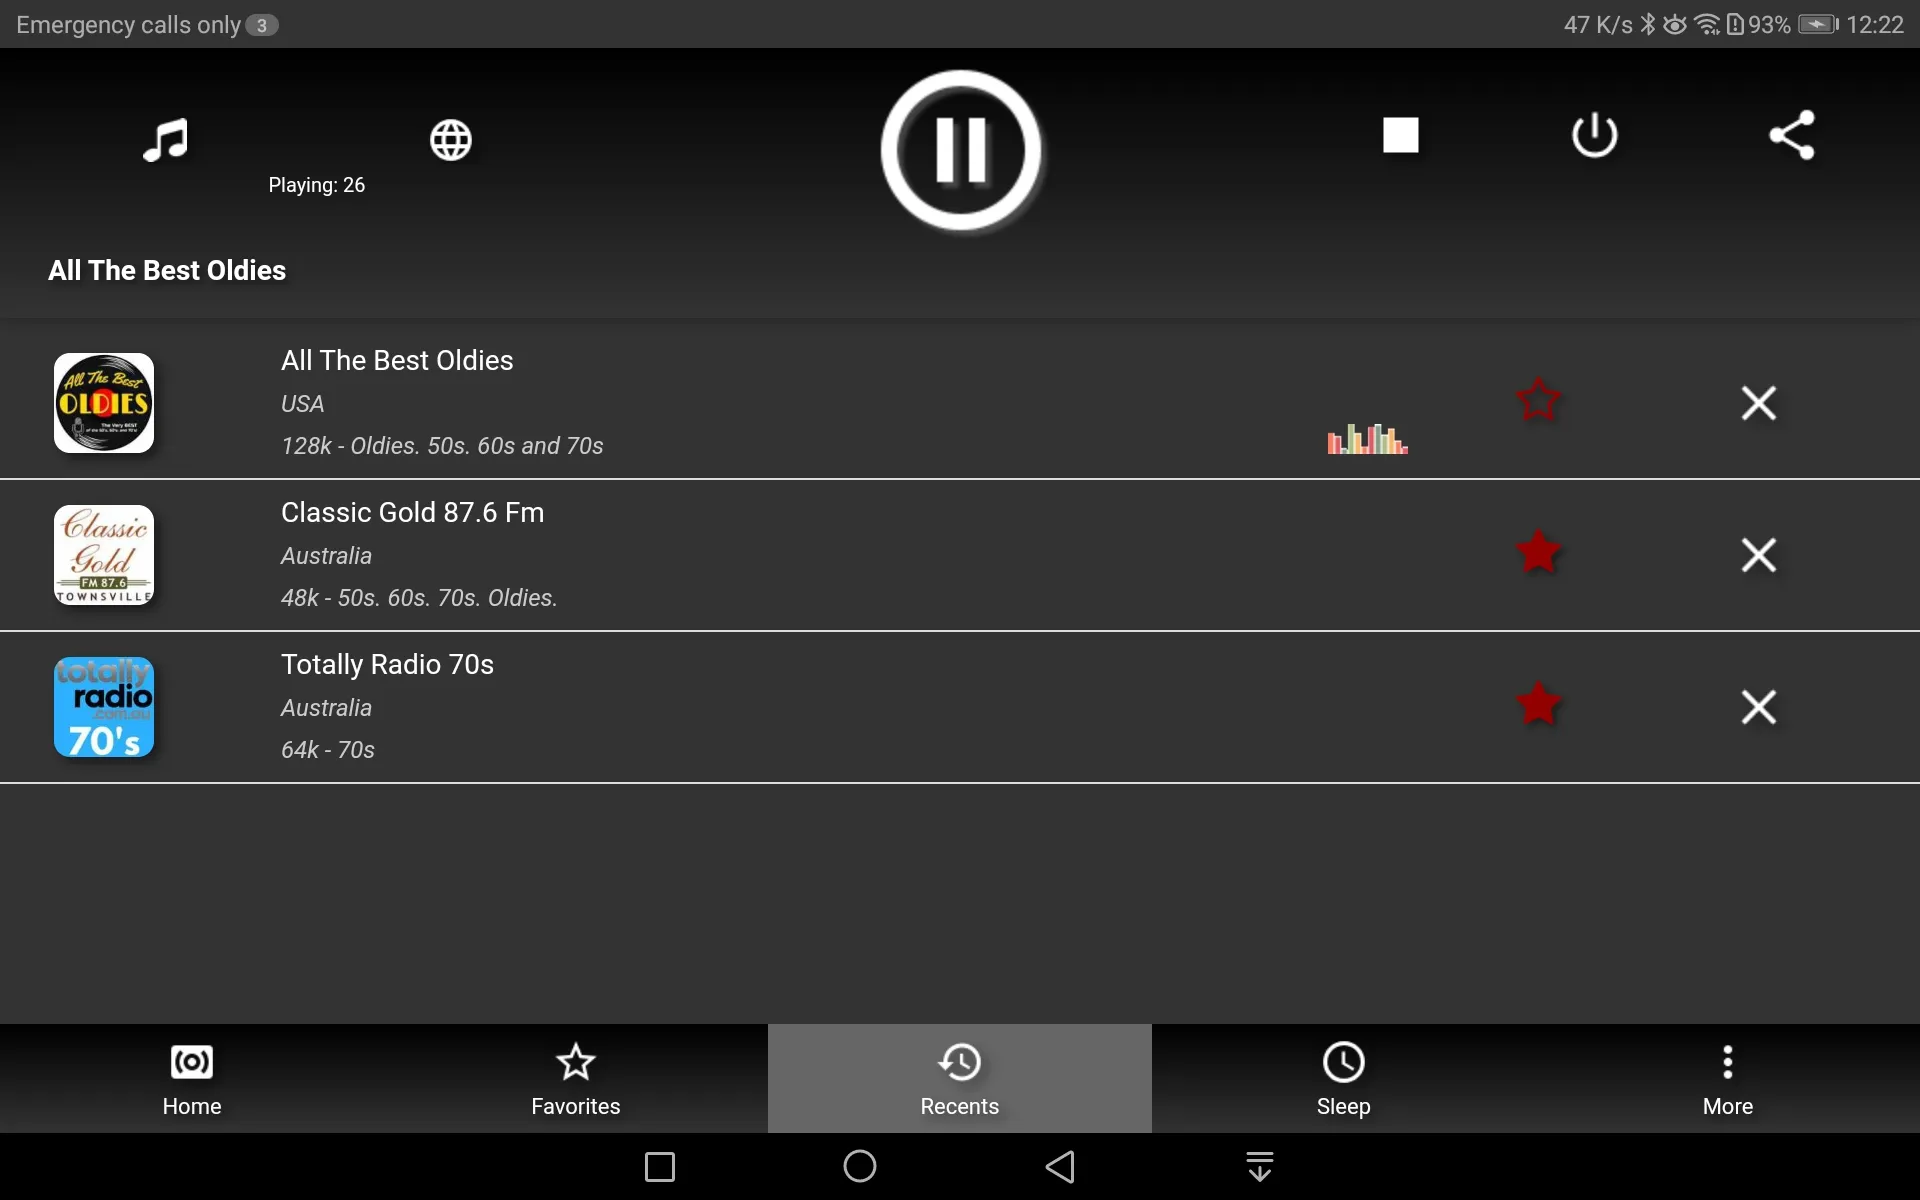Toggle favorite star for Classic Gold 87.6 Fm
Screen dimensions: 1920x1200
(x=1538, y=554)
